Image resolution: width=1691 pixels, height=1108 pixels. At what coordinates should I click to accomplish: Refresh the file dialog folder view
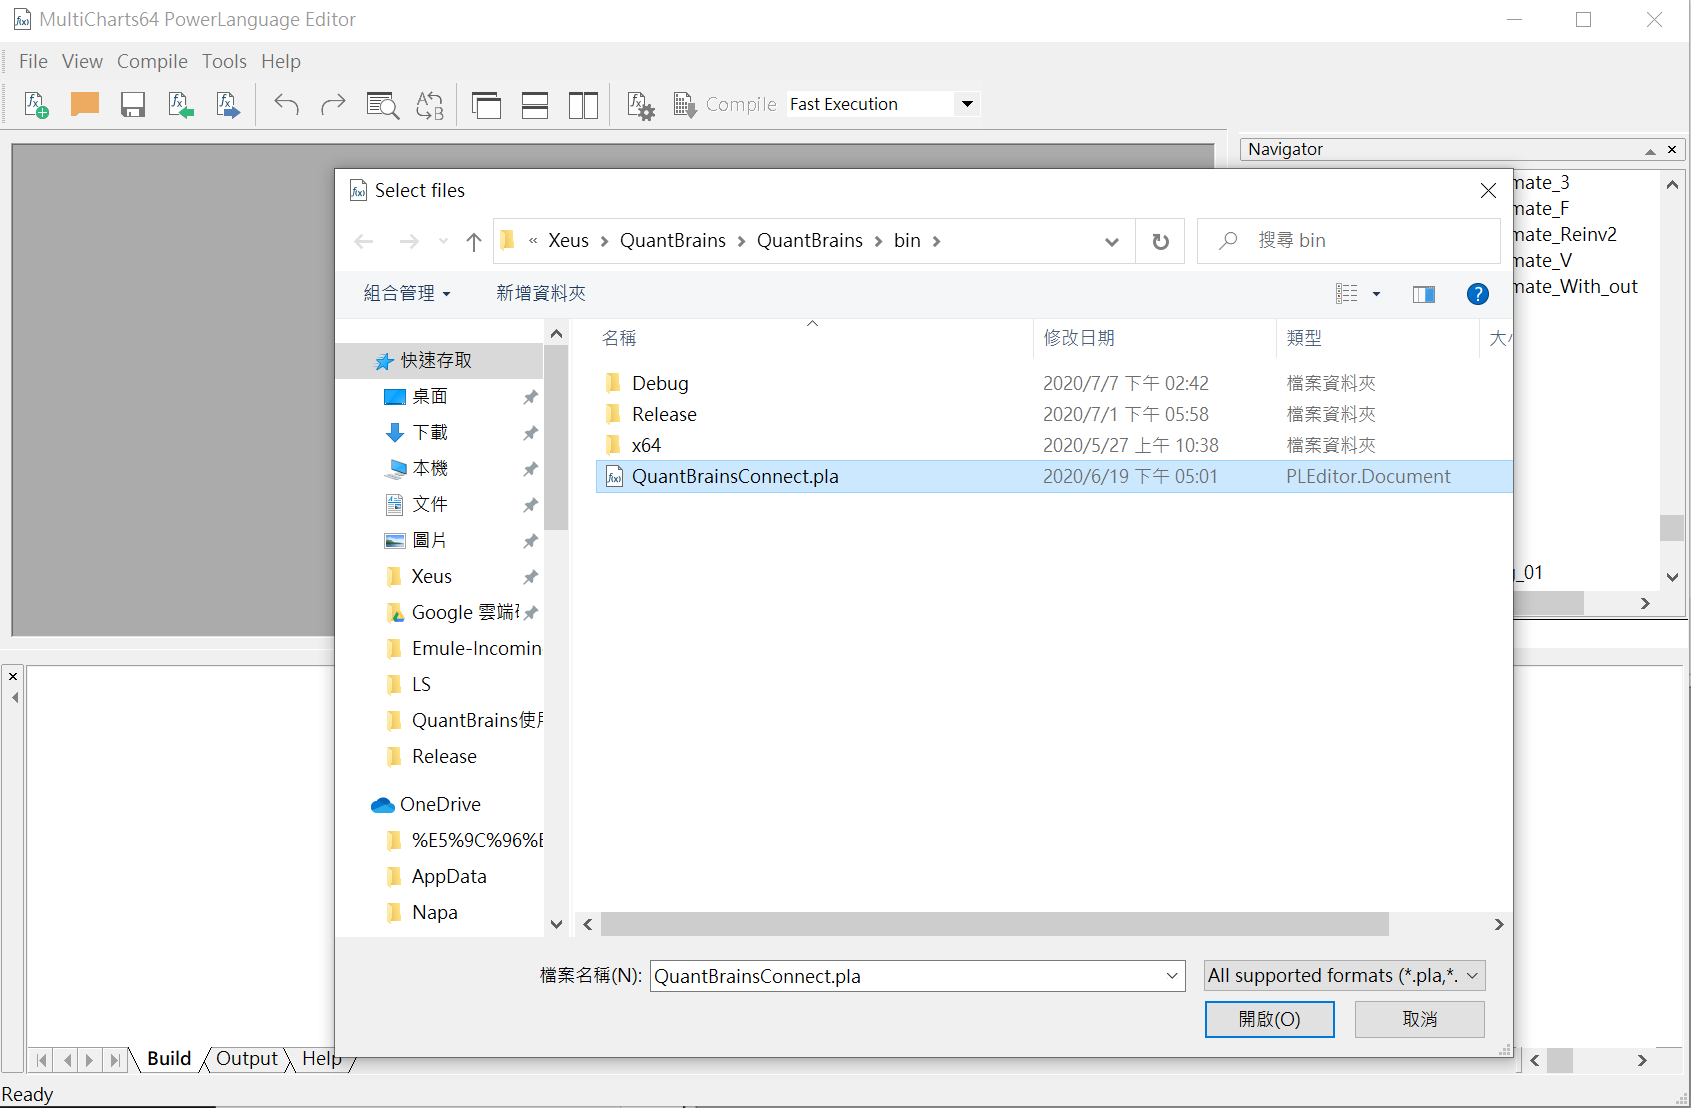coord(1160,241)
